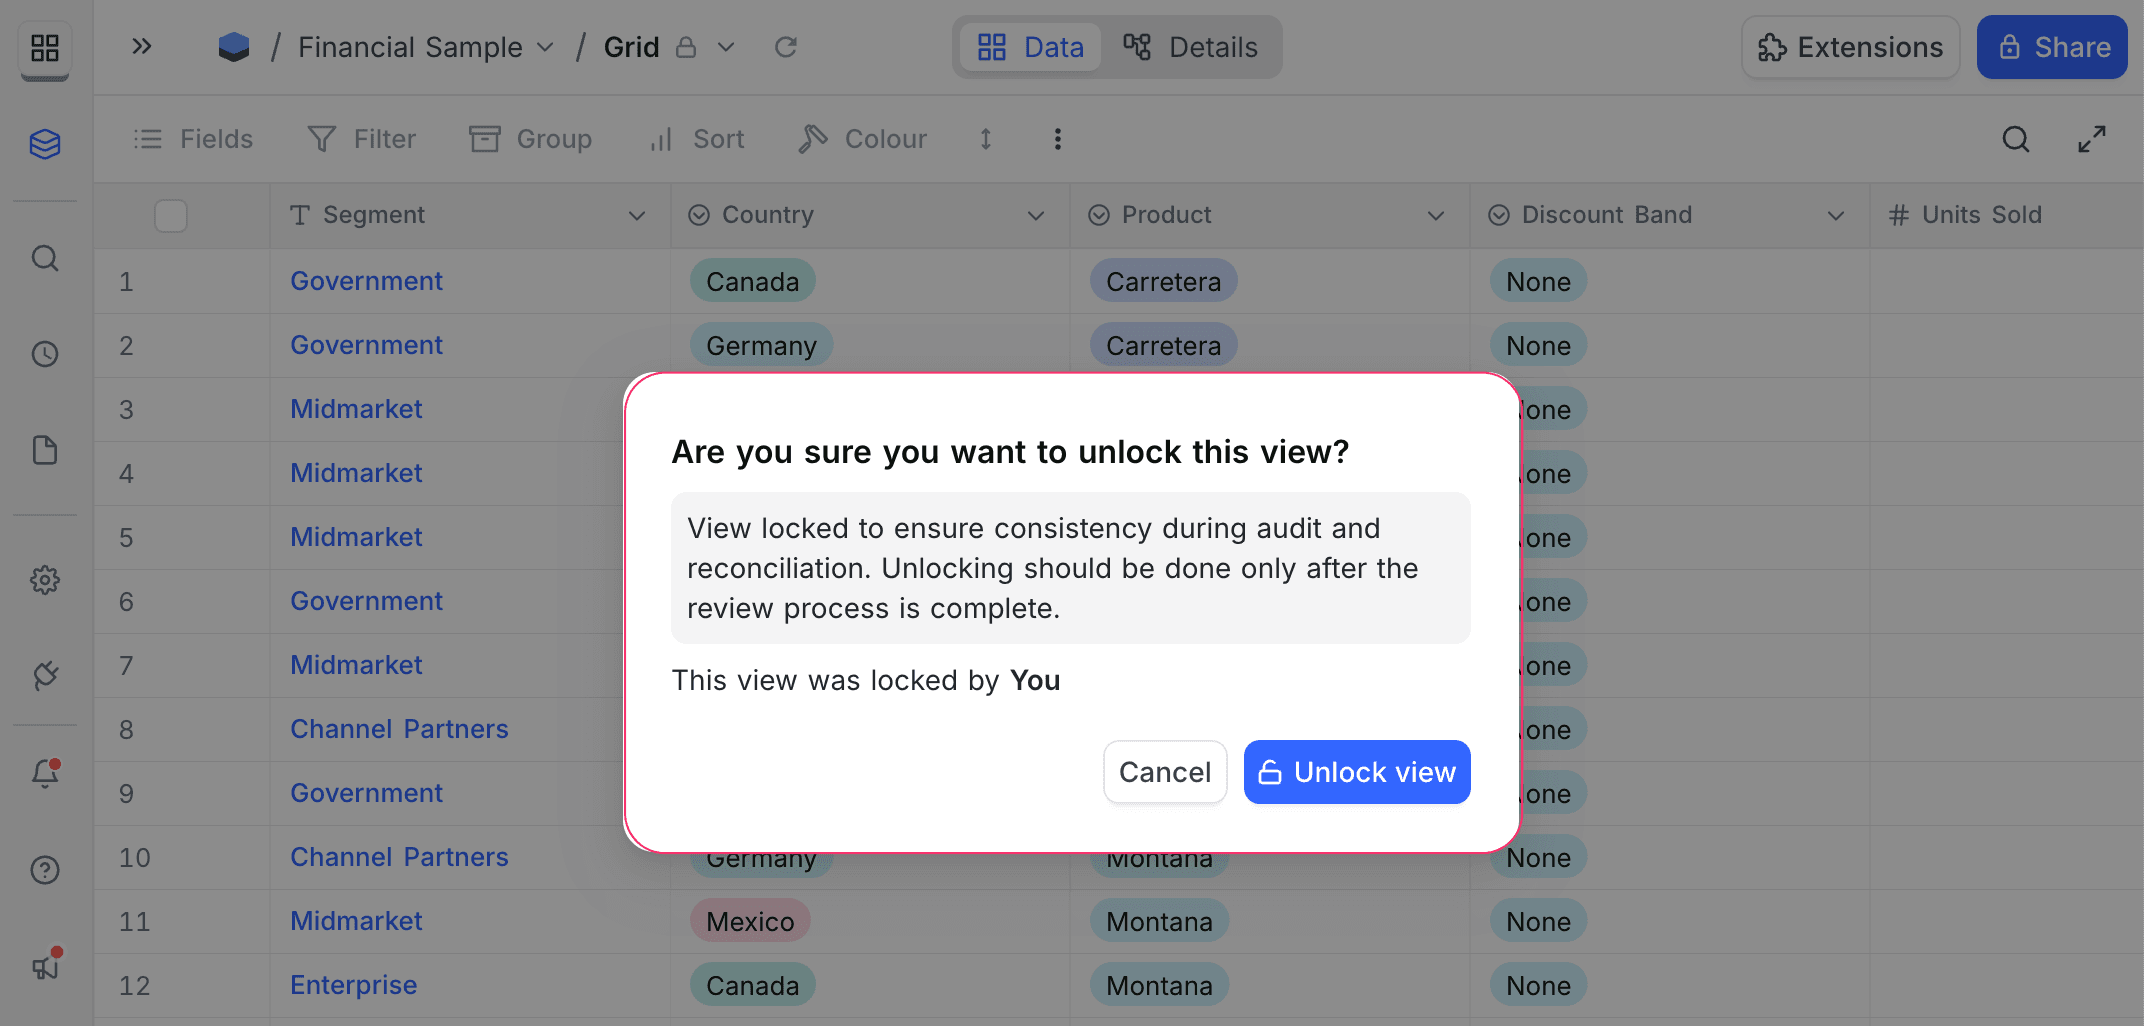Viewport: 2144px width, 1026px height.
Task: Open the settings gear in sidebar
Action: pos(45,580)
